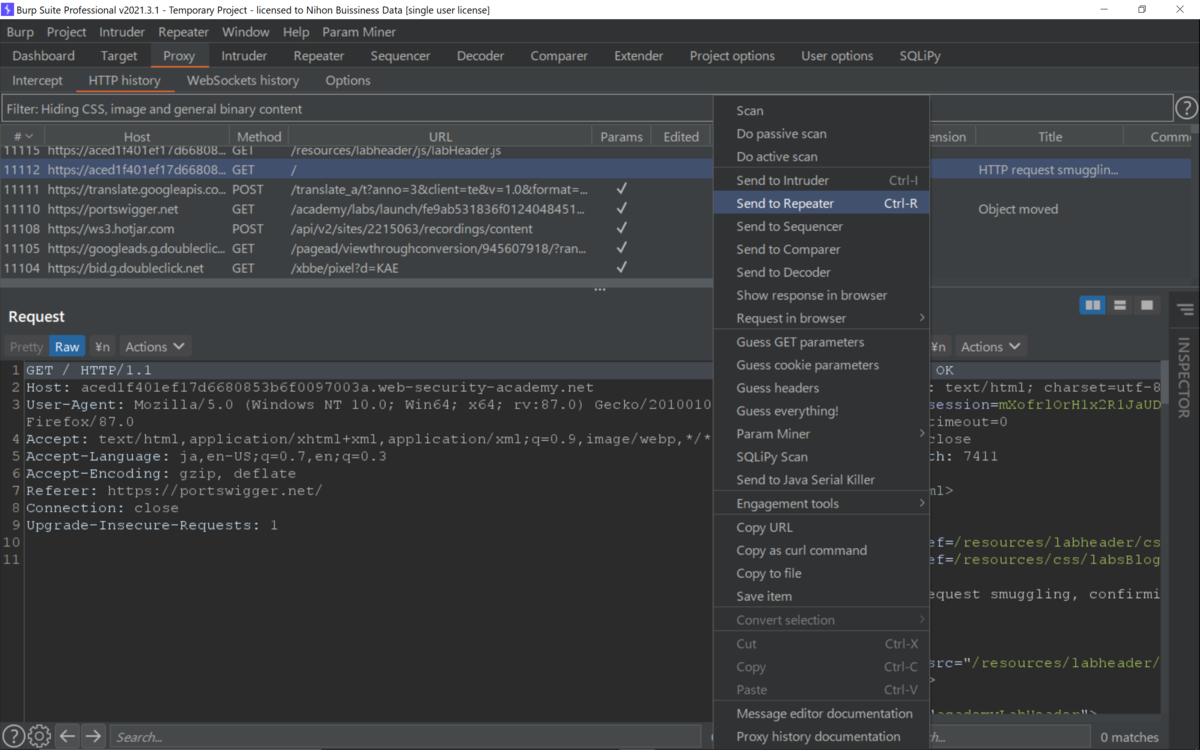Open the Burp menu in menu bar

click(20, 32)
